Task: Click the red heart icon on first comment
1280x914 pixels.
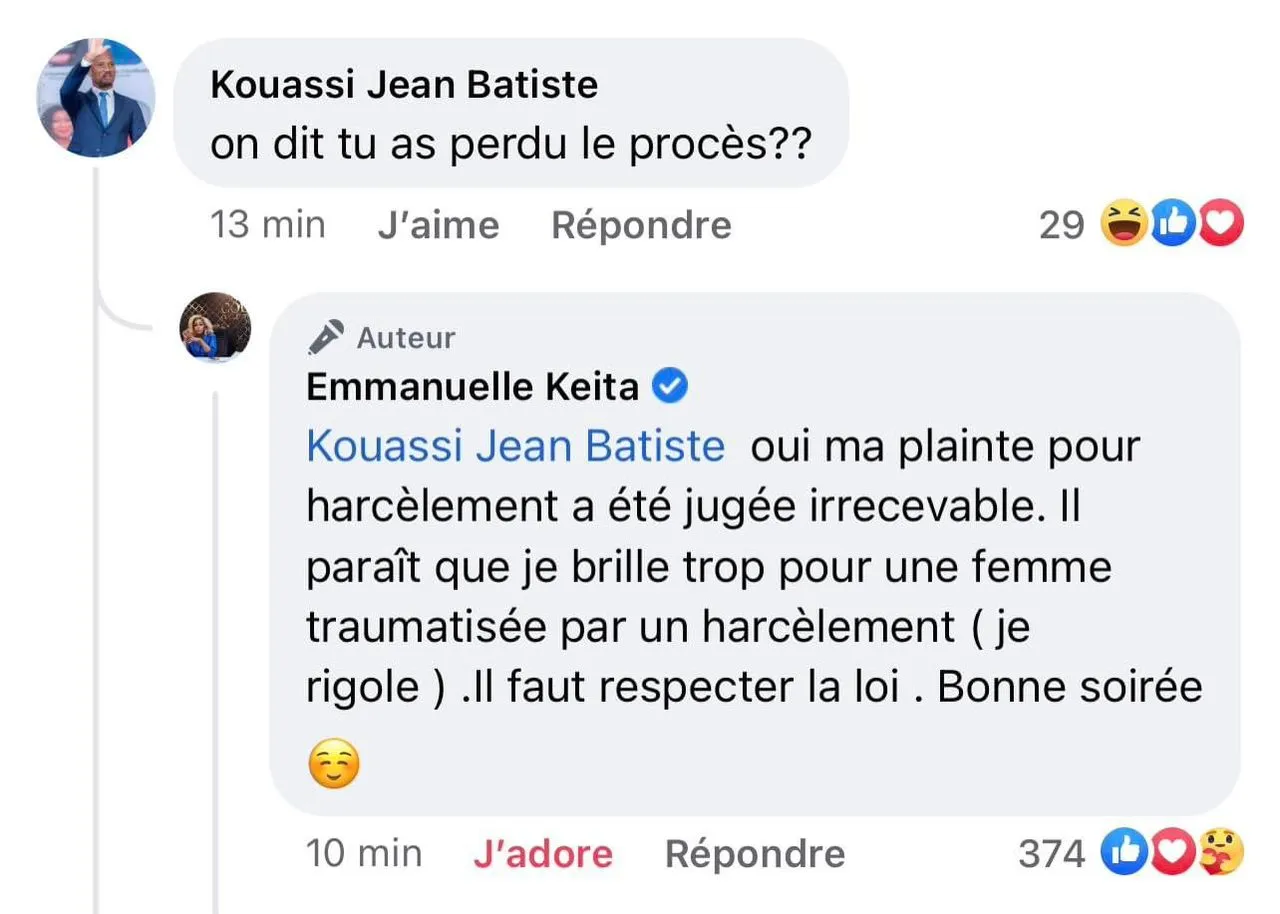Action: pos(1219,224)
